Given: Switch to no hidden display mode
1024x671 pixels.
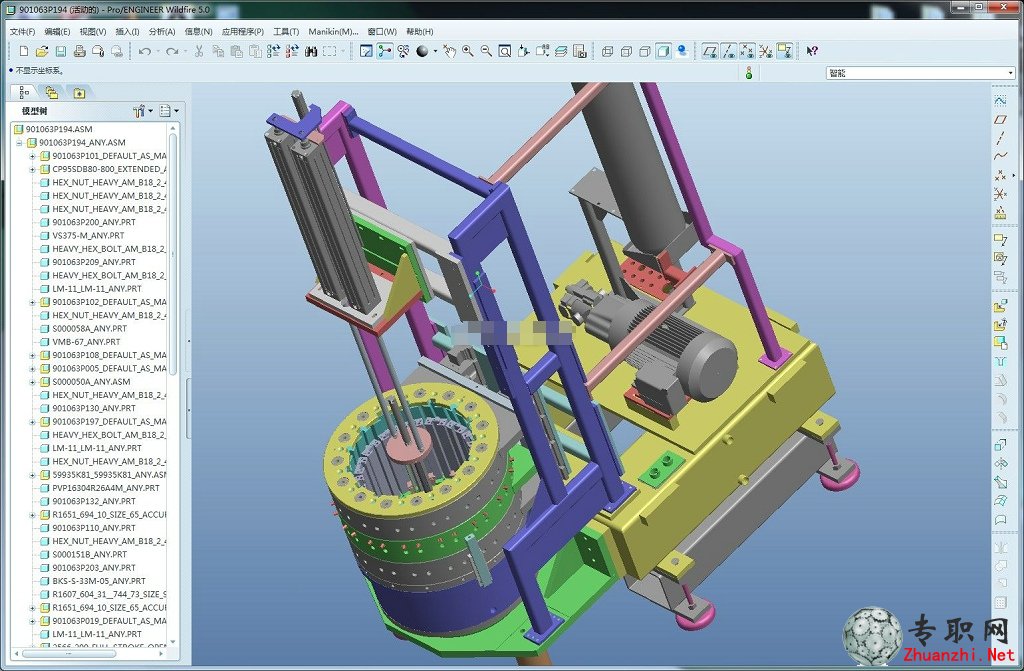Looking at the screenshot, I should [645, 51].
